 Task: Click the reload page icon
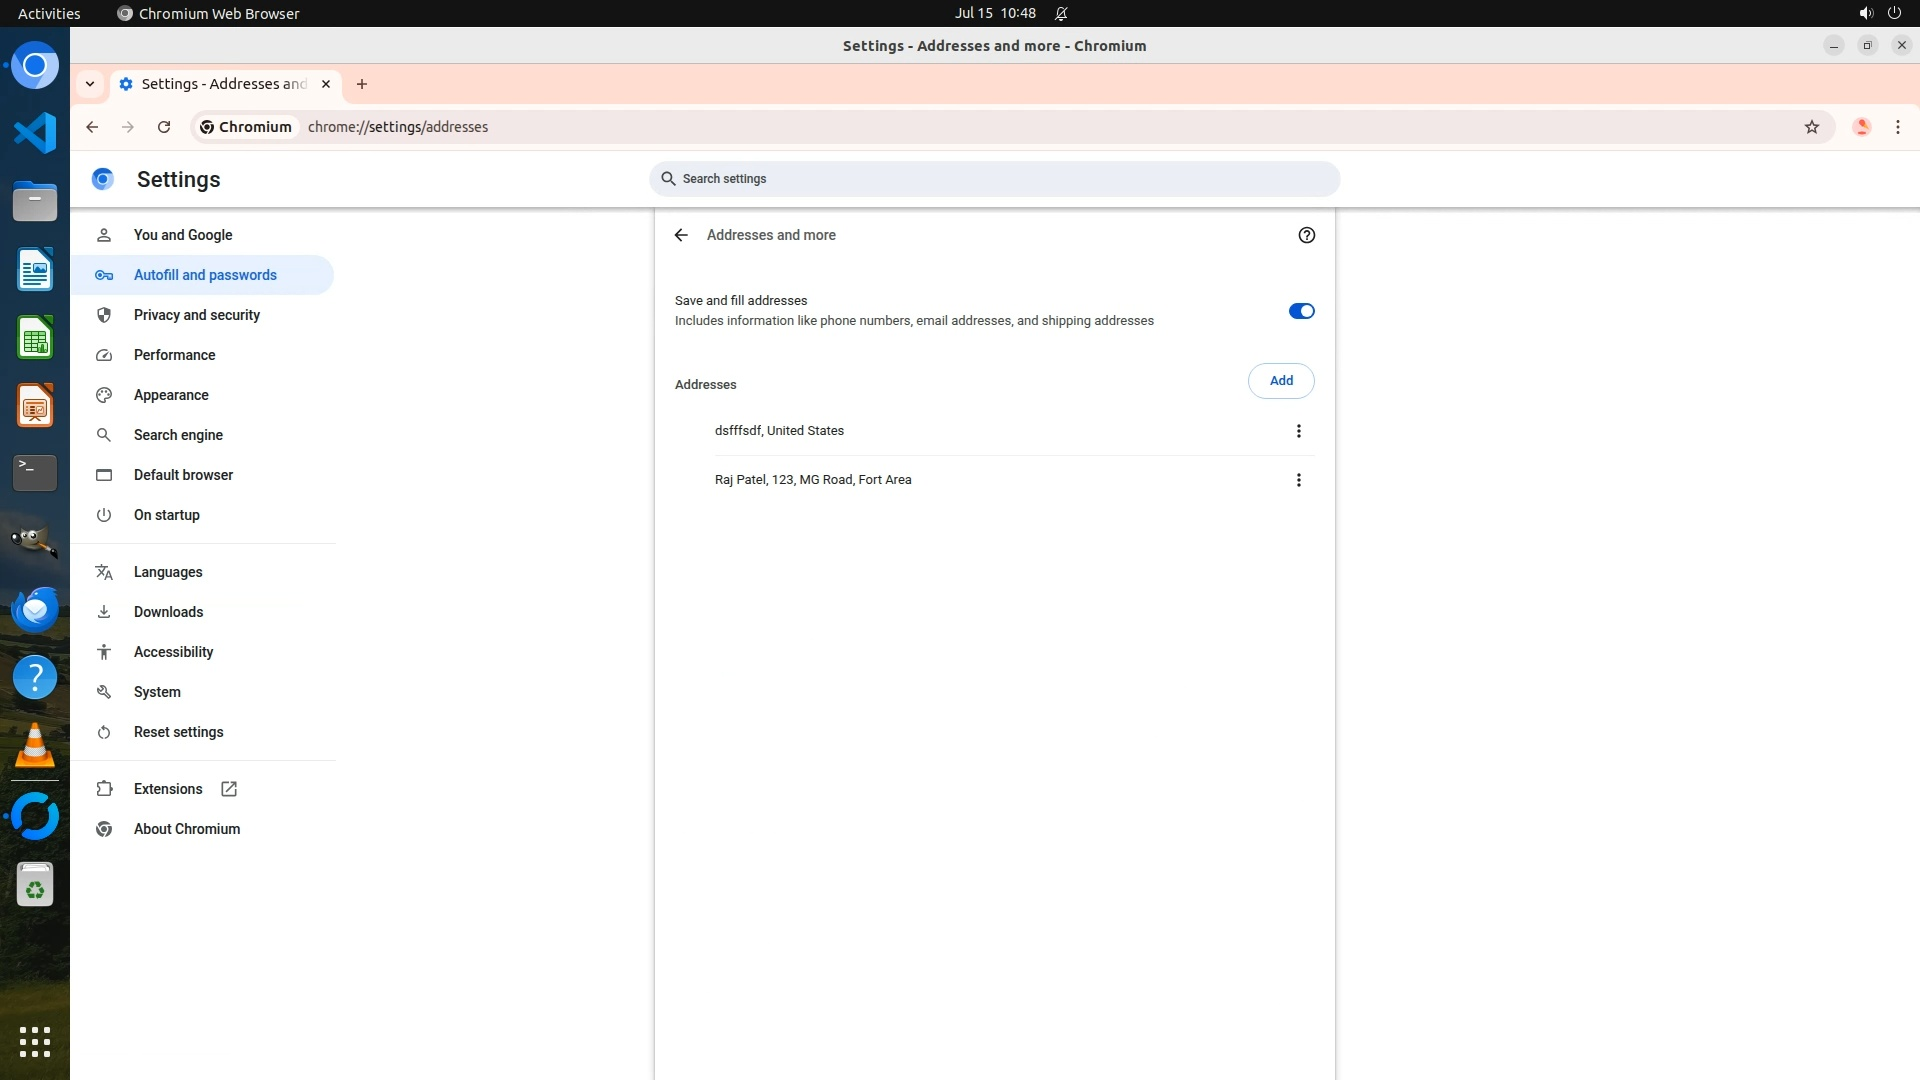tap(164, 127)
